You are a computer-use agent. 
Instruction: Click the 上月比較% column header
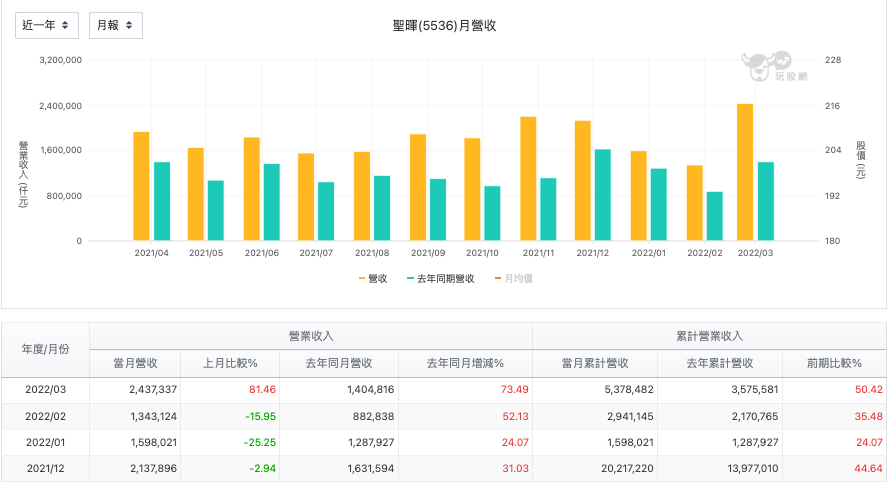point(230,364)
